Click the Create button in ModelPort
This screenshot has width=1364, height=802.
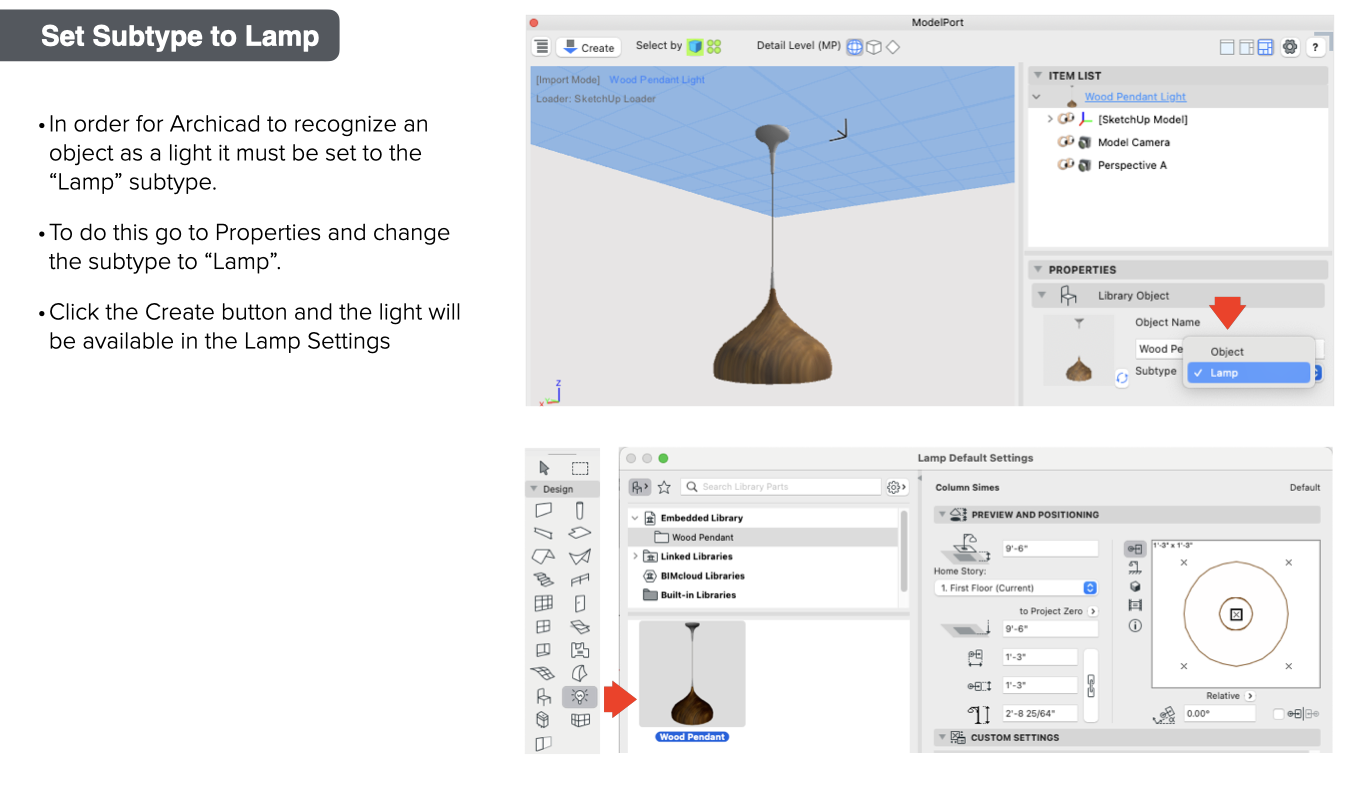[589, 47]
